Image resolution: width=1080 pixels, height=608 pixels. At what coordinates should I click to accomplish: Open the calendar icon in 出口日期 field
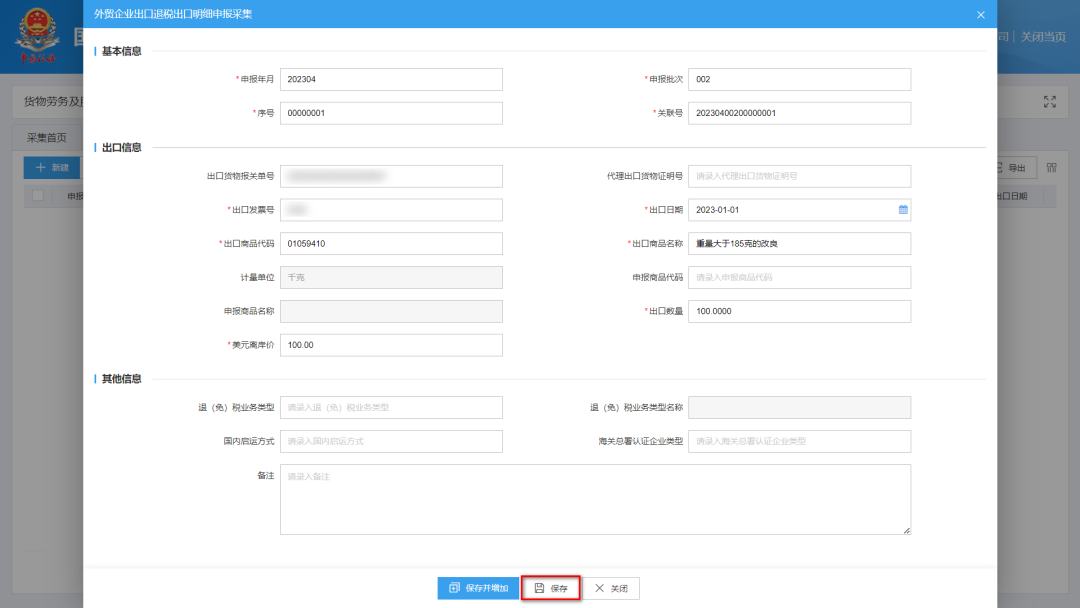click(x=903, y=210)
